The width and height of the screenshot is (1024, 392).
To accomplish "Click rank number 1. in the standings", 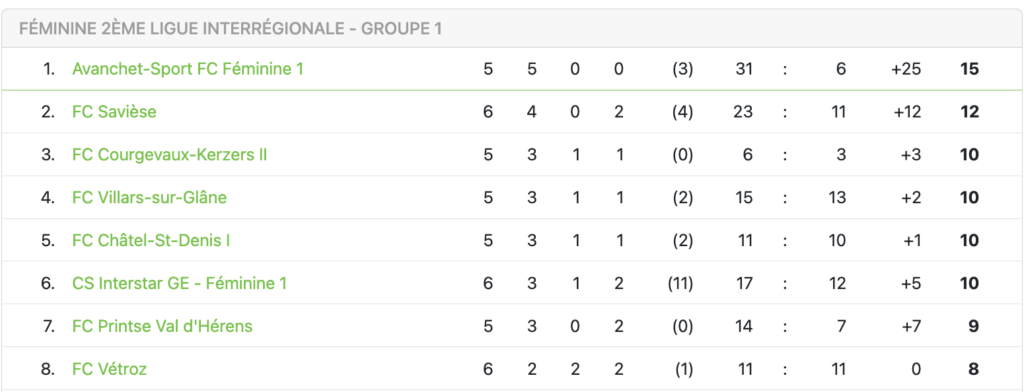I will click(49, 69).
